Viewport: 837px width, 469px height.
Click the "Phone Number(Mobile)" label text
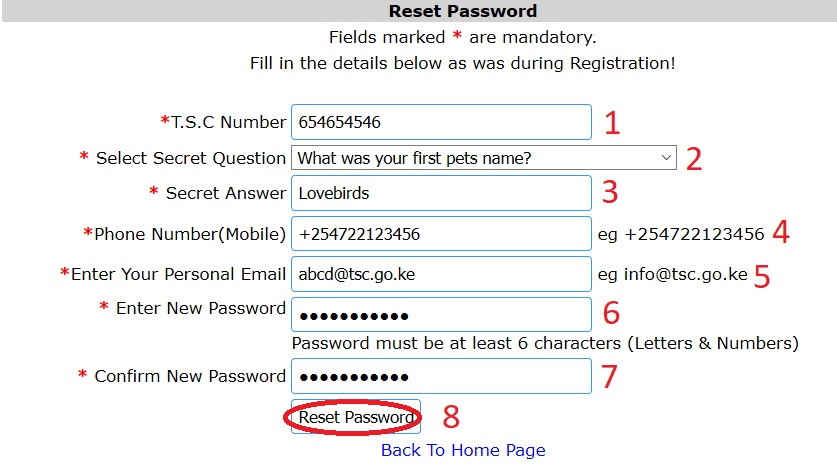point(190,234)
